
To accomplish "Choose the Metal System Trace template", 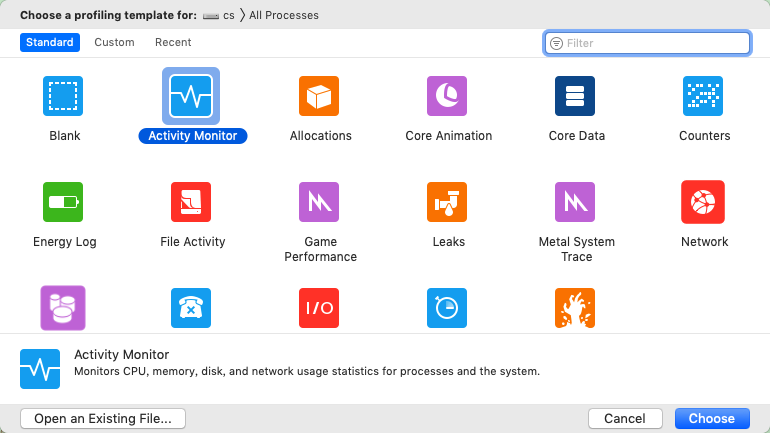I will tap(575, 202).
